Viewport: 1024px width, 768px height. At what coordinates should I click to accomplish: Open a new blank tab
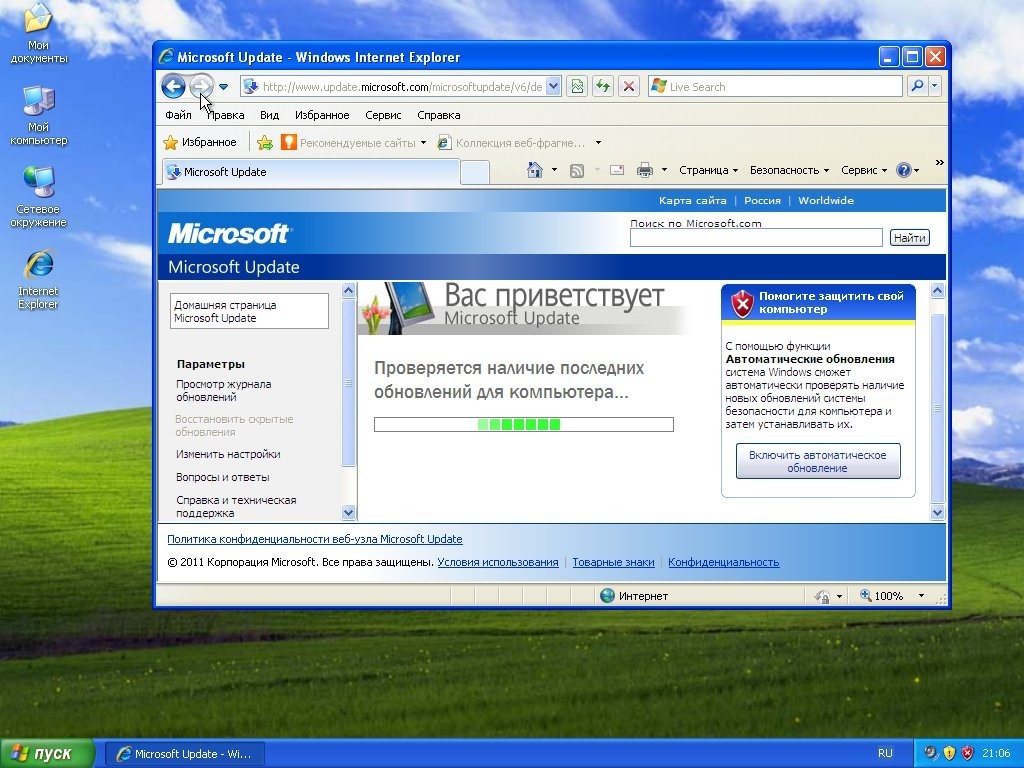pyautogui.click(x=475, y=172)
